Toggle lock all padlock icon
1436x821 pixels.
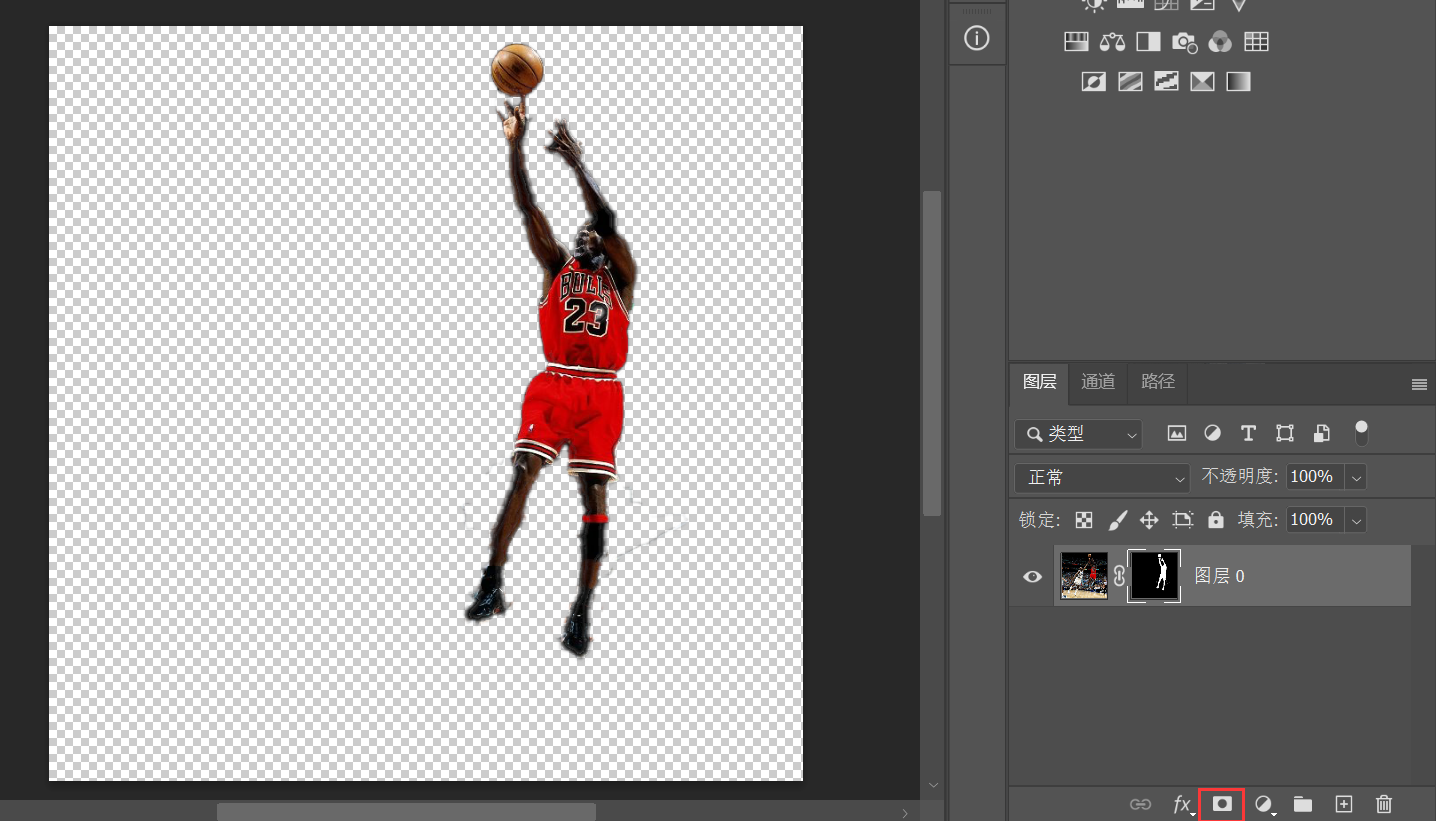1216,520
